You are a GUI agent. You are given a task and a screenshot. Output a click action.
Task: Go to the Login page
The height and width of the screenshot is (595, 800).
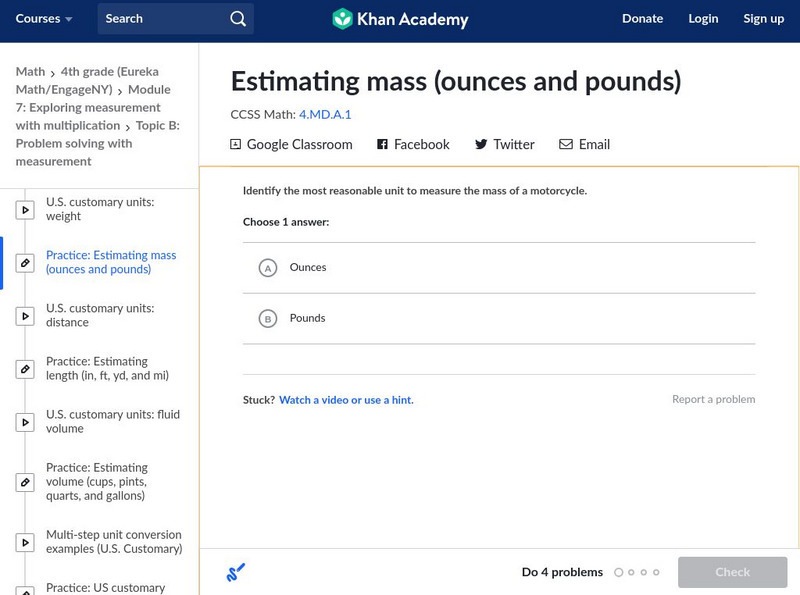[703, 19]
